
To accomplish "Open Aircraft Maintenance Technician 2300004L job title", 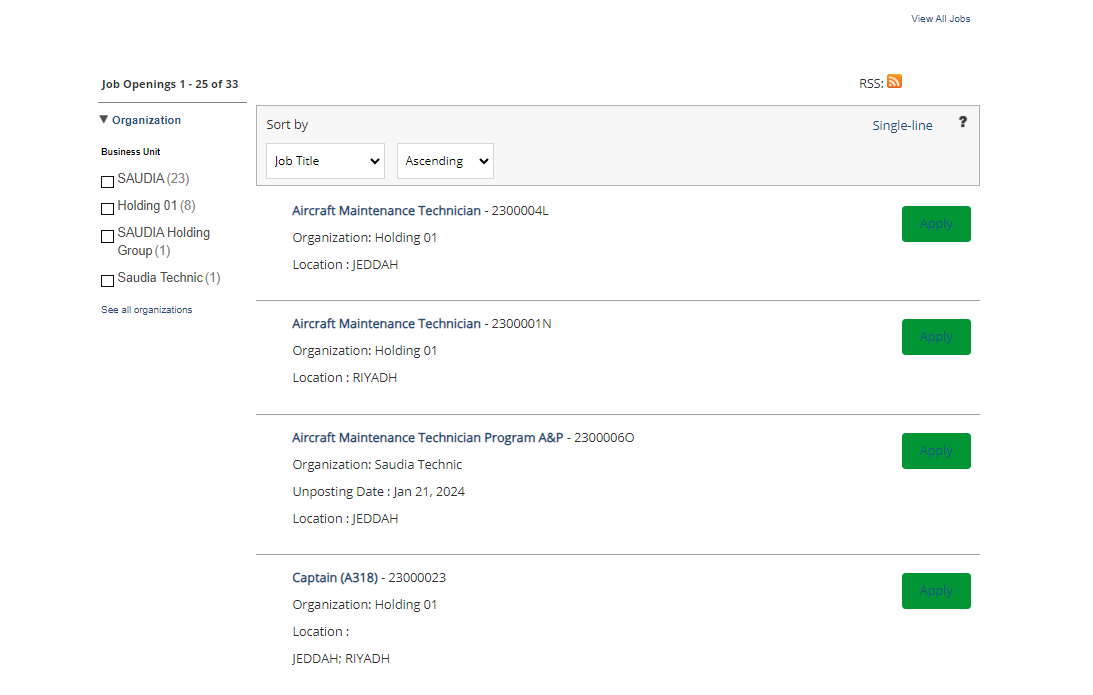I will 386,211.
